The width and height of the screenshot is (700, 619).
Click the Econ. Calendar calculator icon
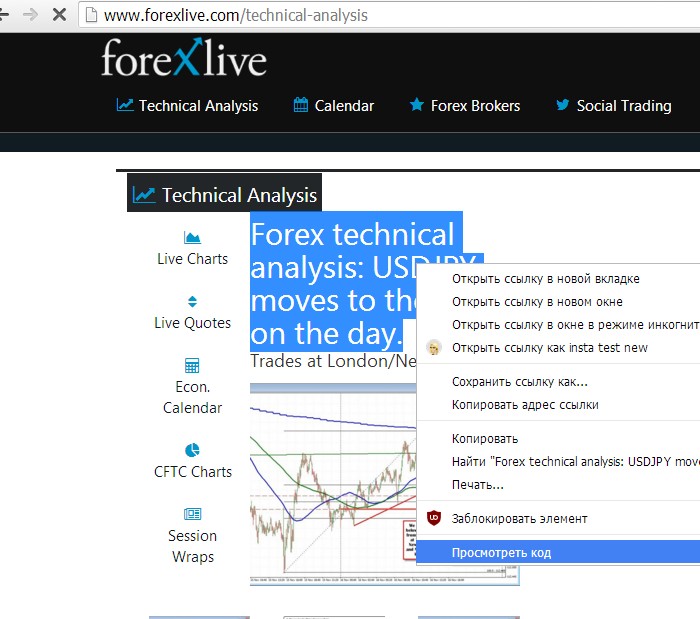[192, 366]
